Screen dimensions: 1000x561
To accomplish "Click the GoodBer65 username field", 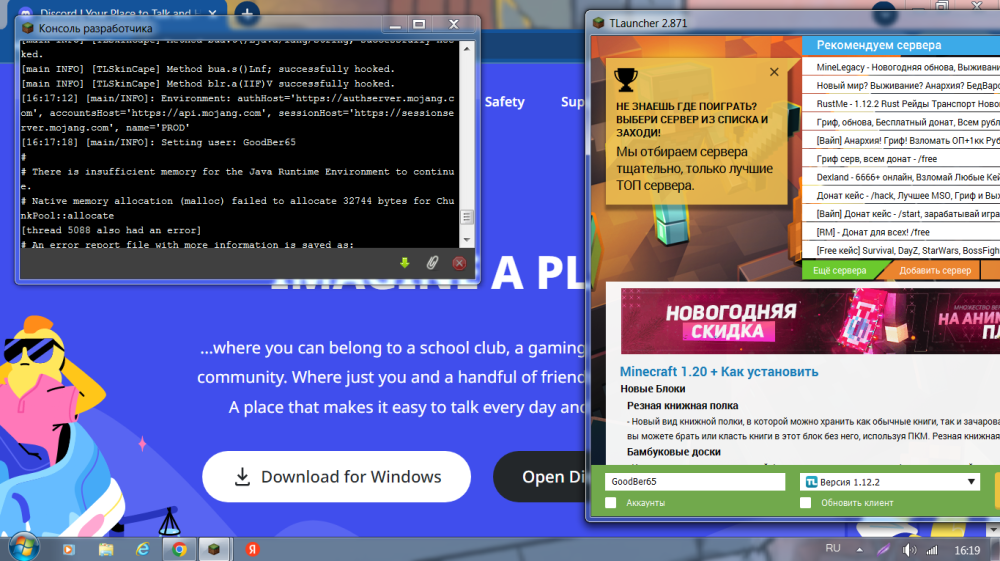I will (x=695, y=482).
